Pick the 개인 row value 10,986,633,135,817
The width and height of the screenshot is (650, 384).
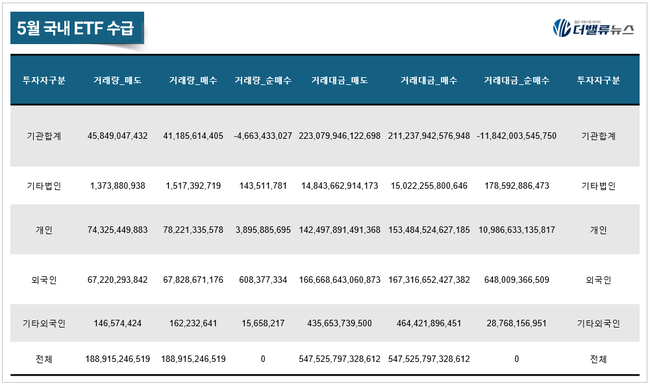click(517, 230)
